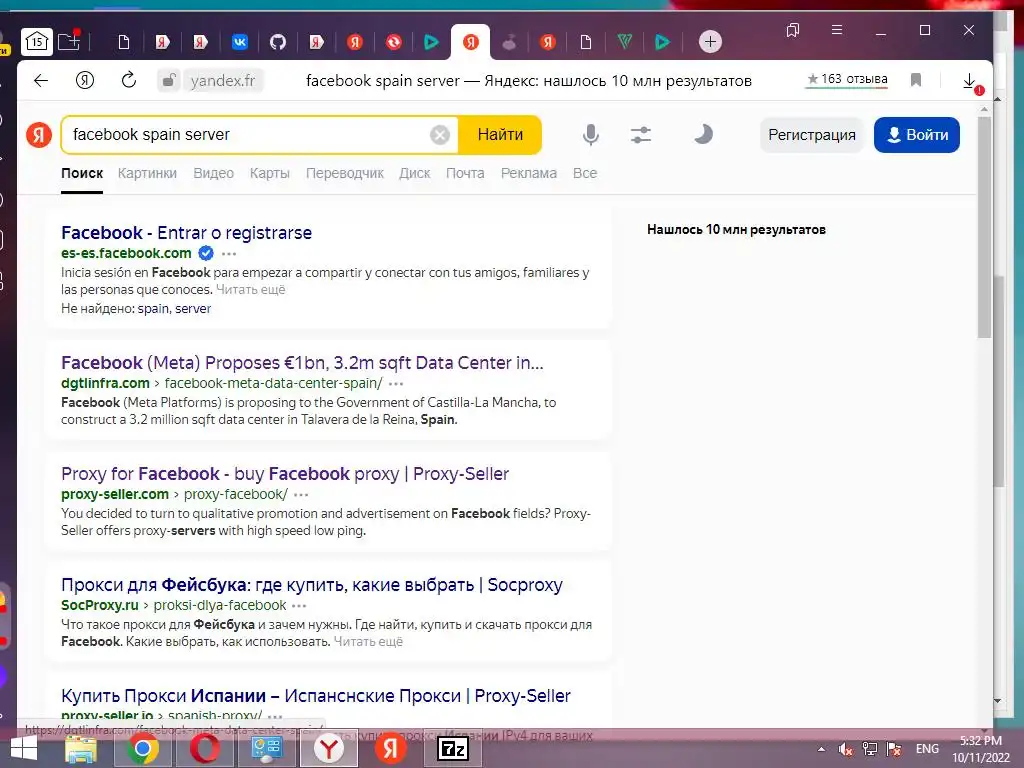
Task: Open the three-dot menu for SocProxy.ru result
Action: pyautogui.click(x=299, y=605)
